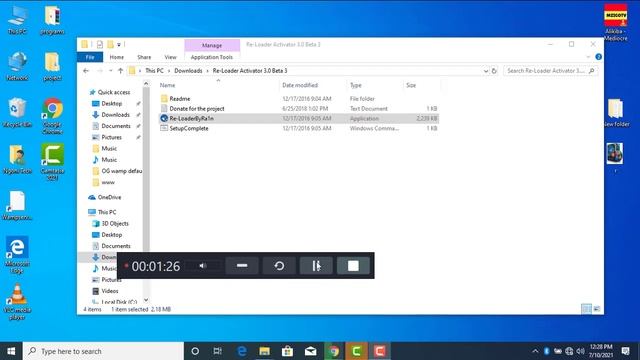The image size is (640, 360).
Task: Select Recycle Bin desktop icon
Action: coord(17,113)
